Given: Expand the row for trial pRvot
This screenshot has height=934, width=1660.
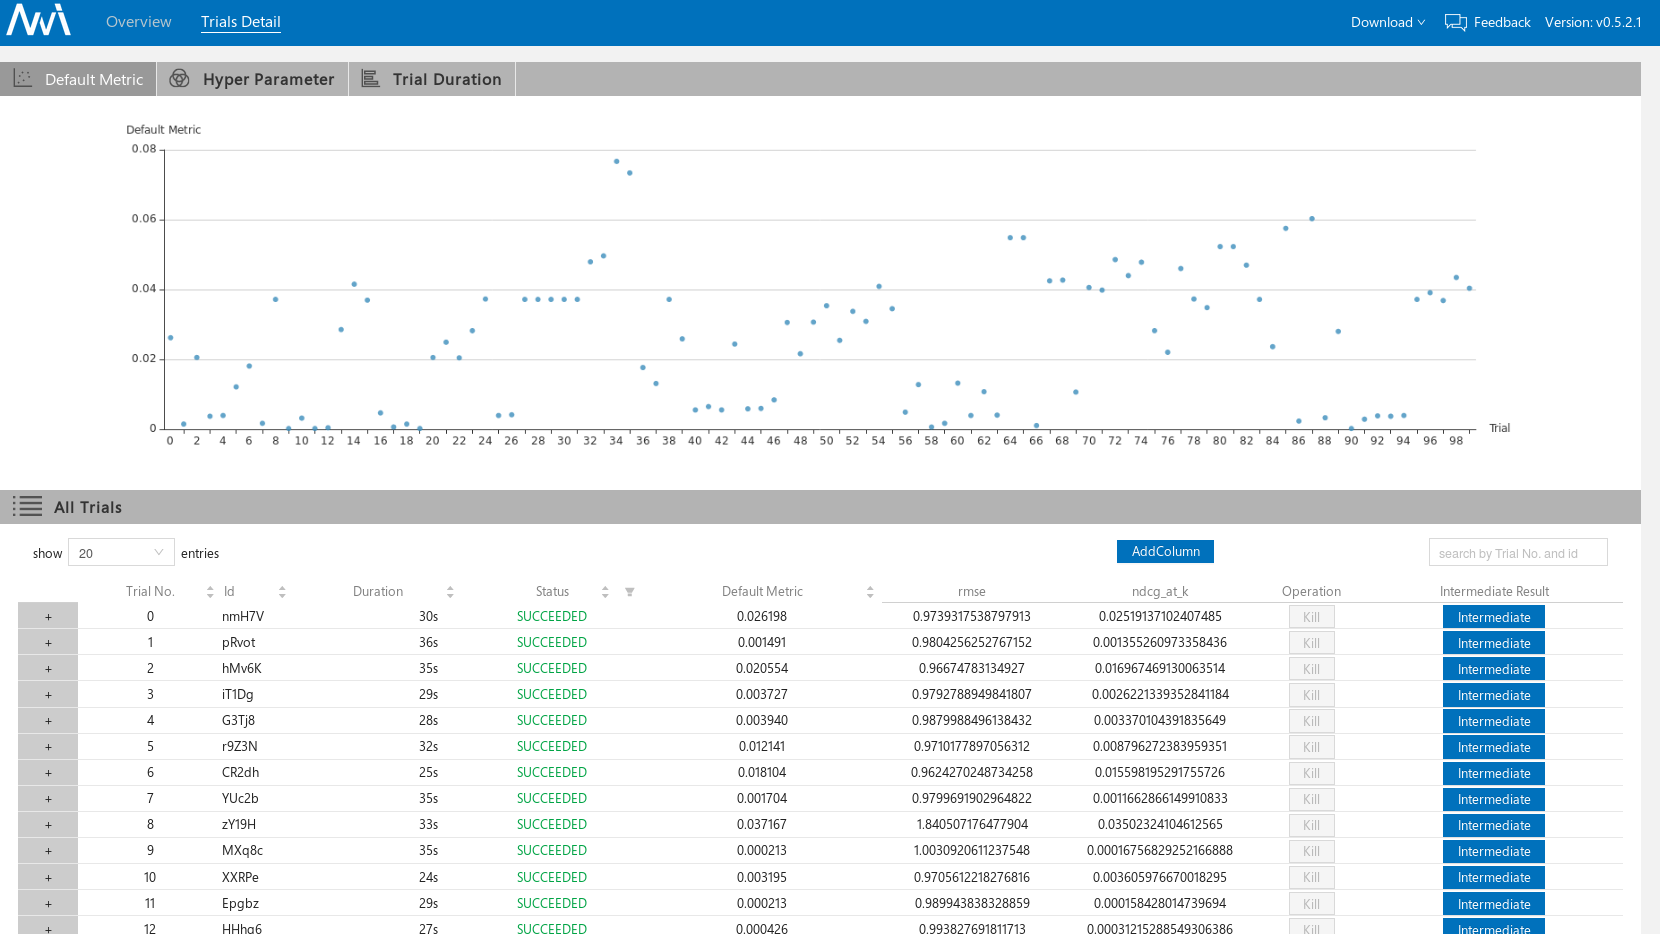Looking at the screenshot, I should point(48,643).
